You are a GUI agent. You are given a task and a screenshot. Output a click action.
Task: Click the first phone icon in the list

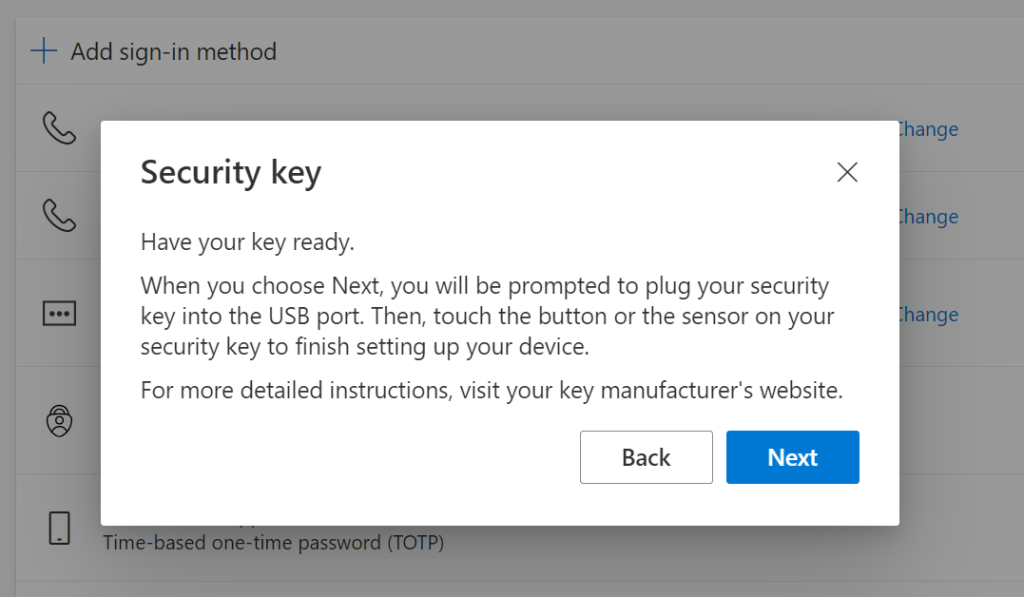[59, 128]
